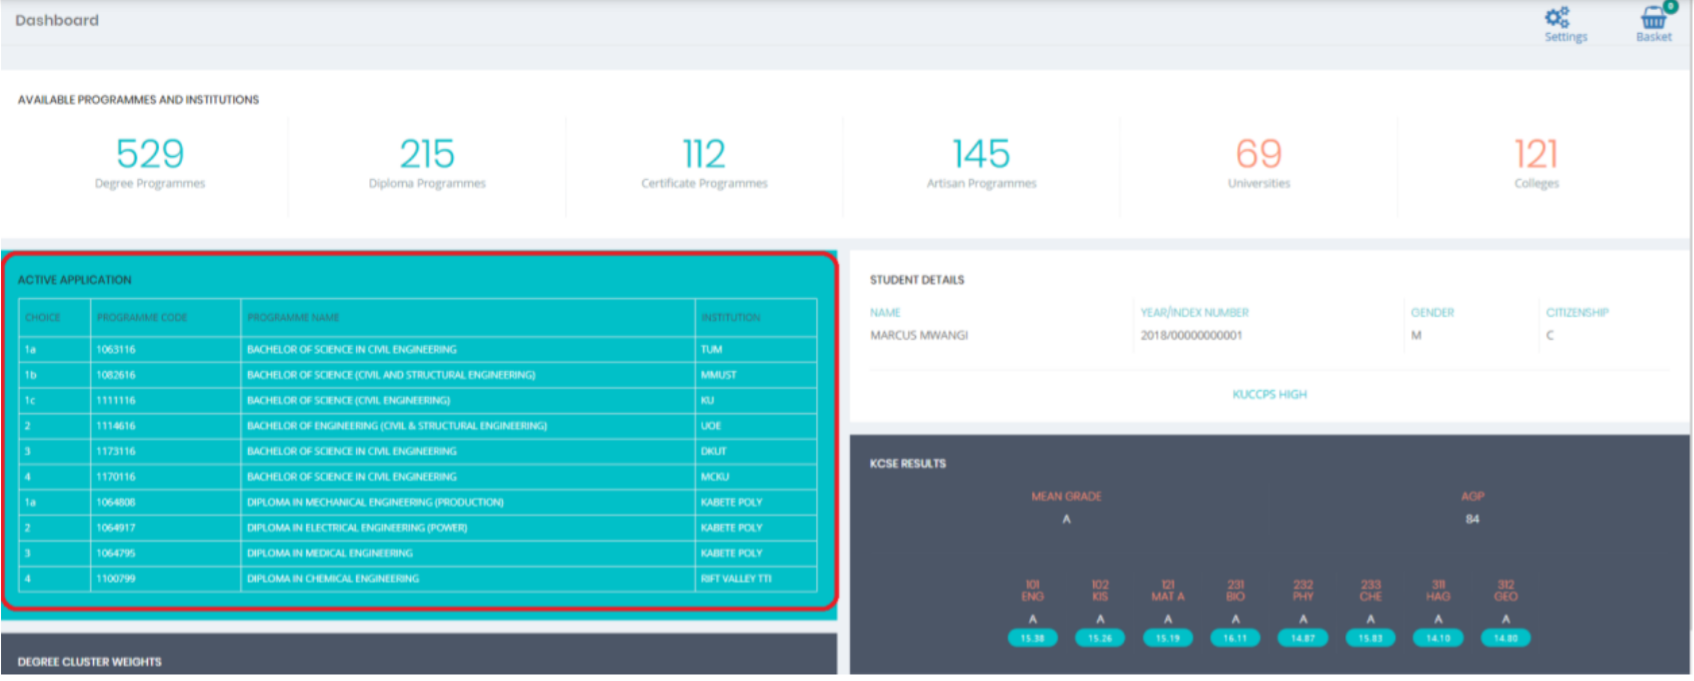Viewport: 1694px width, 681px height.
Task: Click the 69 Universities count
Action: (x=1258, y=154)
